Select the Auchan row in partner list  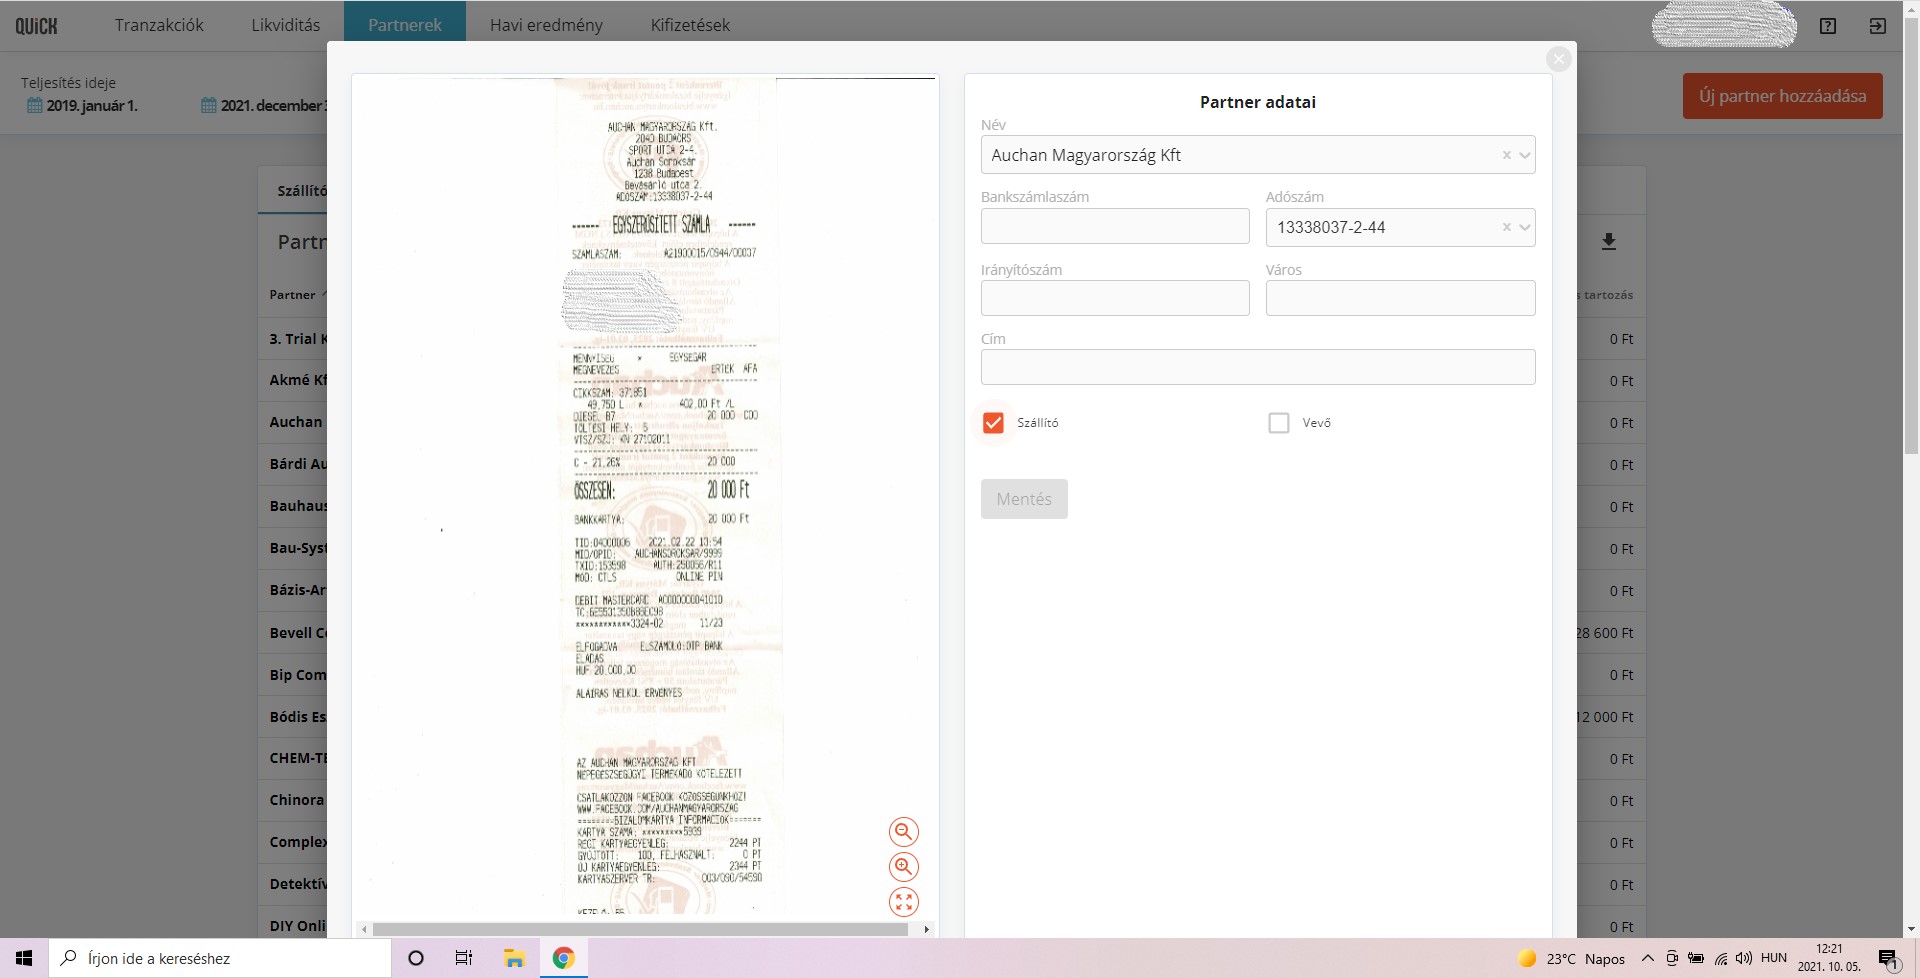click(x=296, y=422)
